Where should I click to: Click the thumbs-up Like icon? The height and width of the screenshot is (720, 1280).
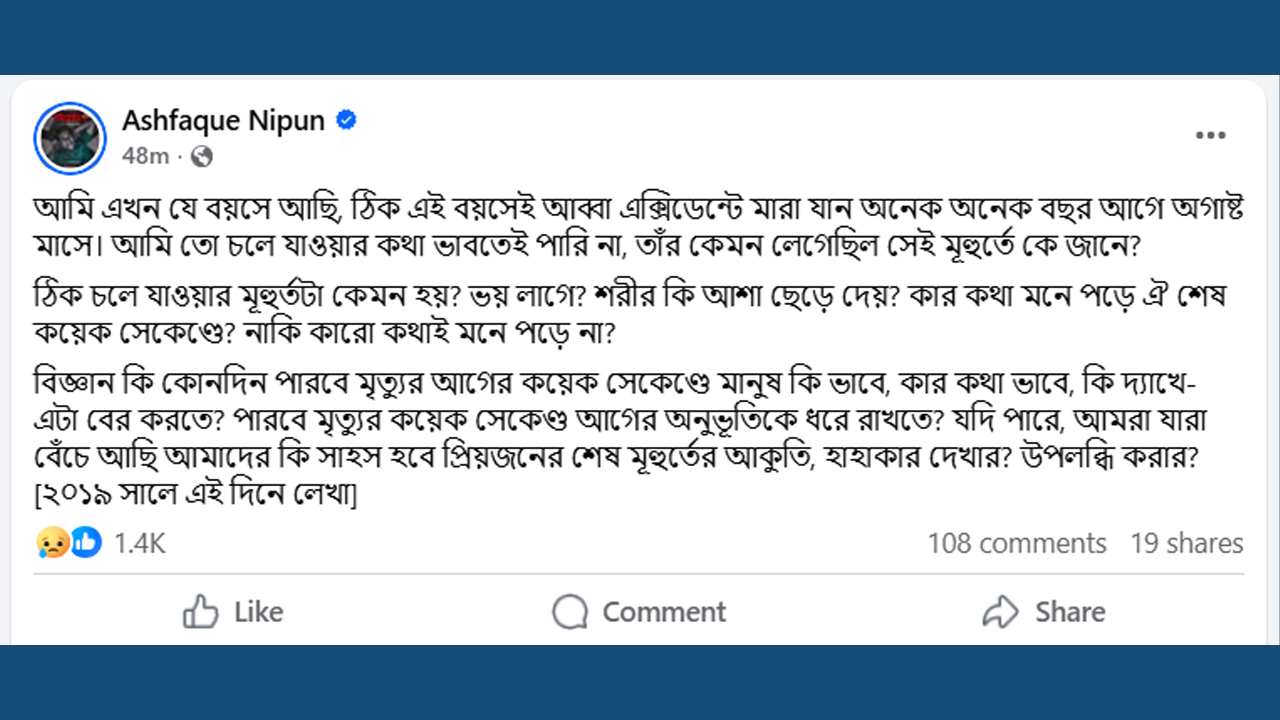(x=201, y=612)
